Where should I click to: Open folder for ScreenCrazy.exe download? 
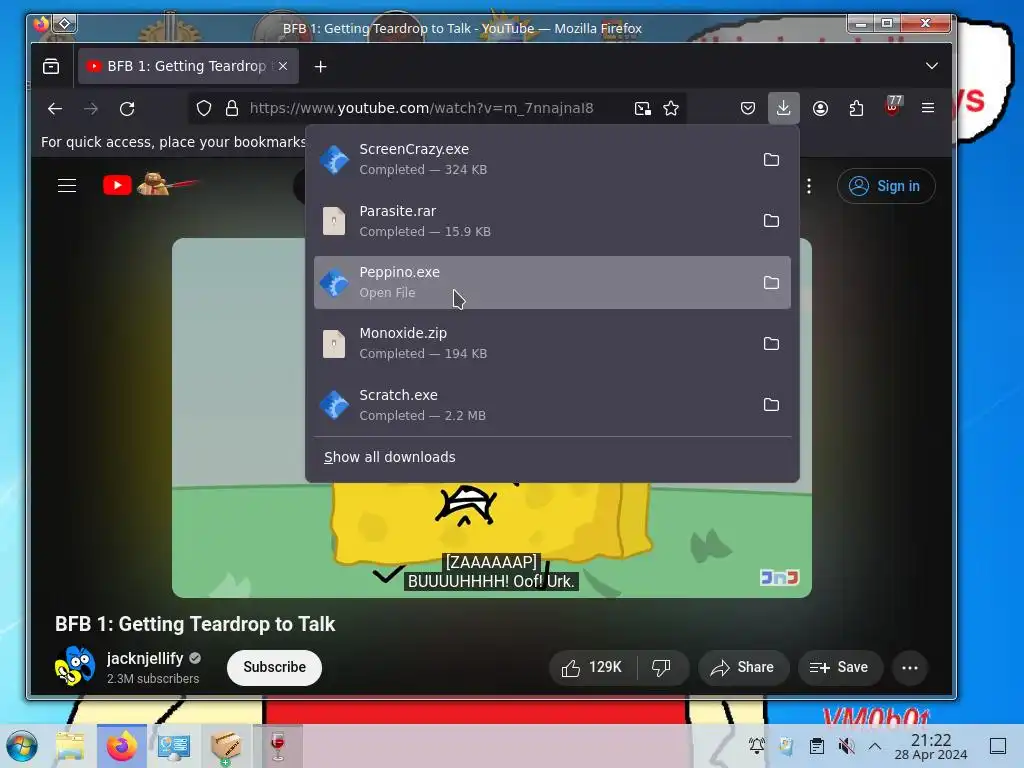click(771, 159)
